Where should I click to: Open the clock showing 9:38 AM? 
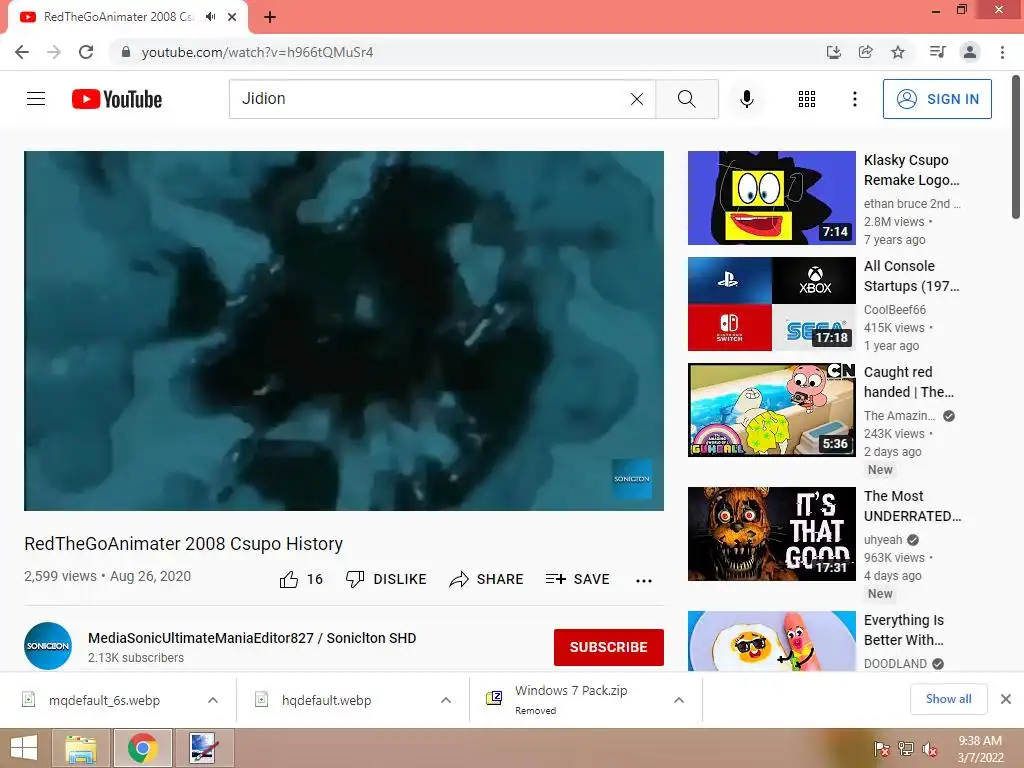coord(980,749)
